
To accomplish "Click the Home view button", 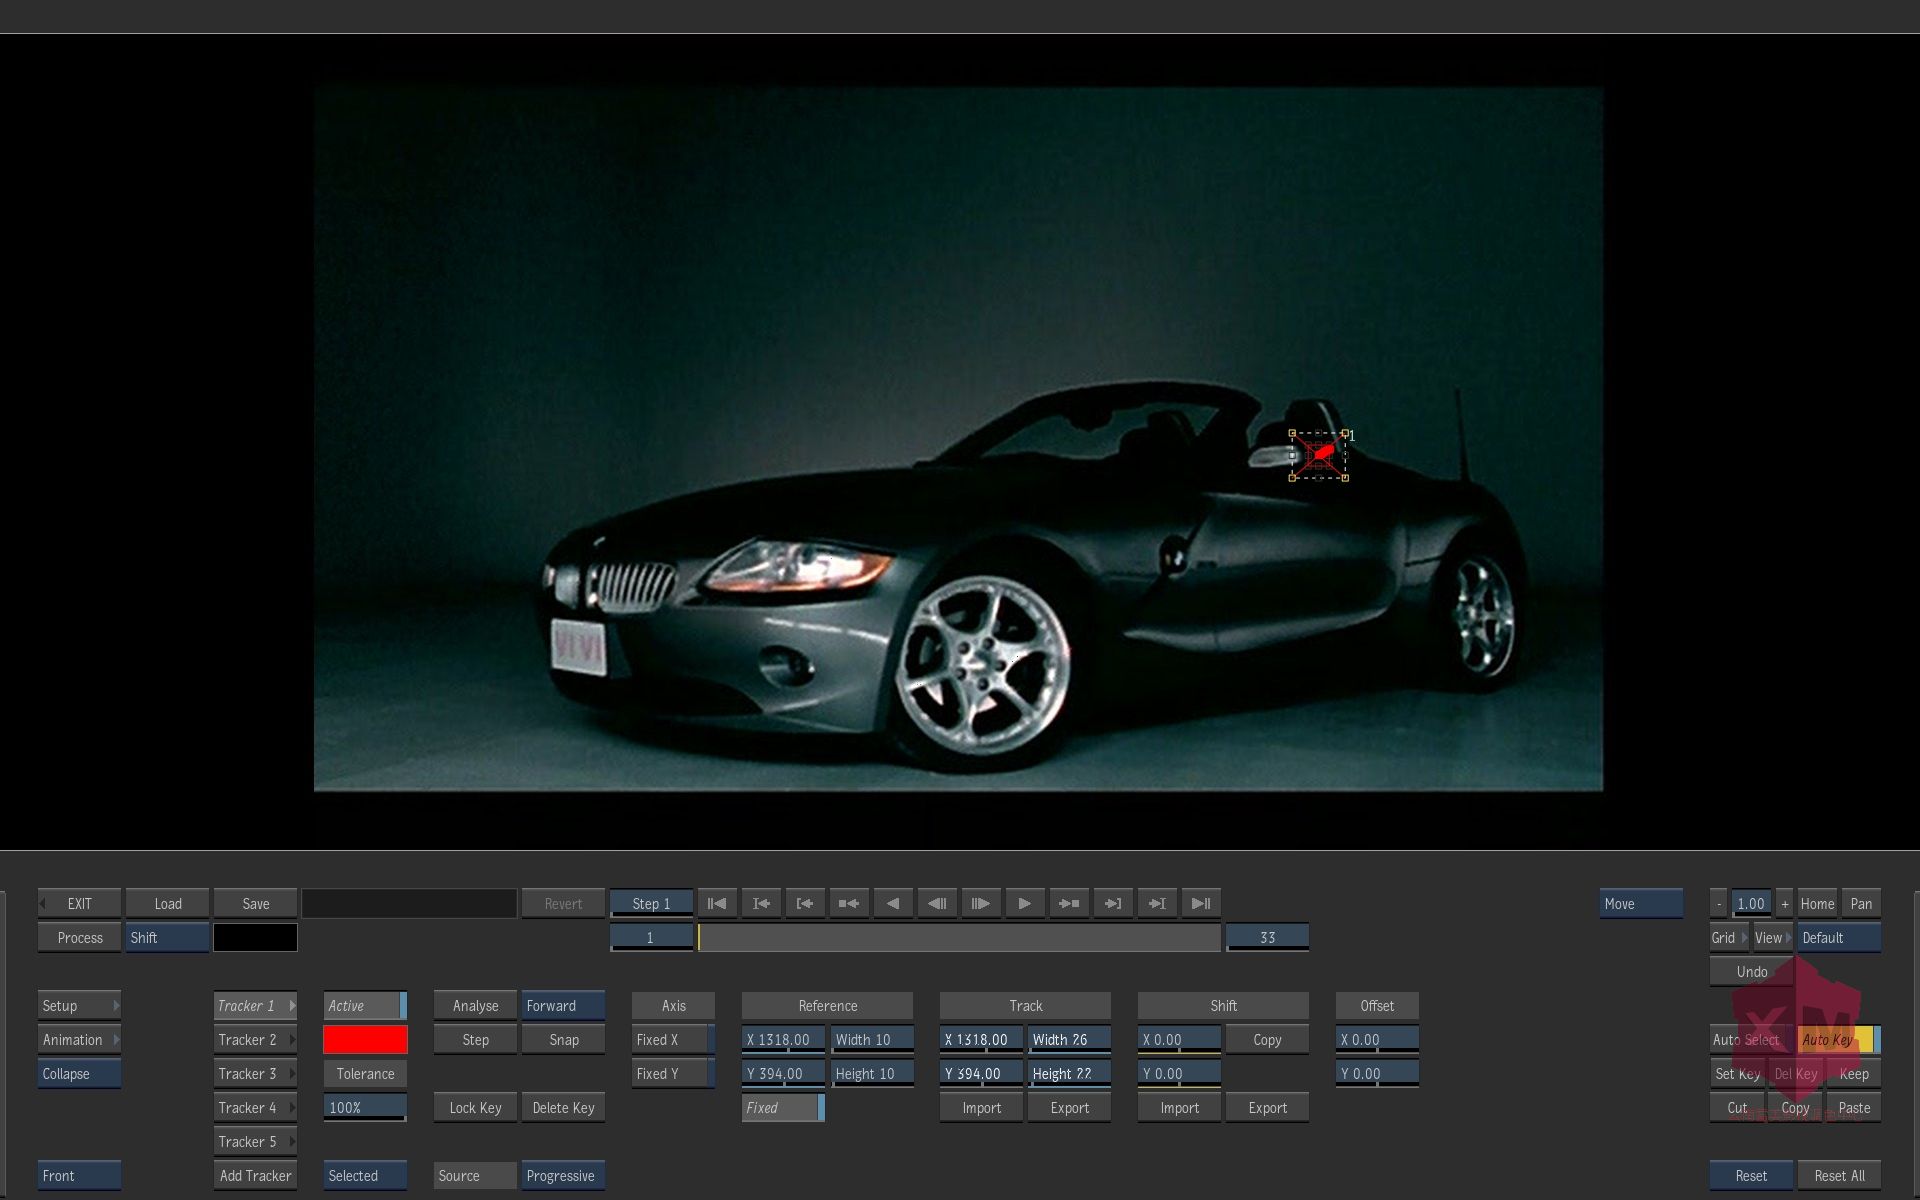I will tap(1817, 903).
